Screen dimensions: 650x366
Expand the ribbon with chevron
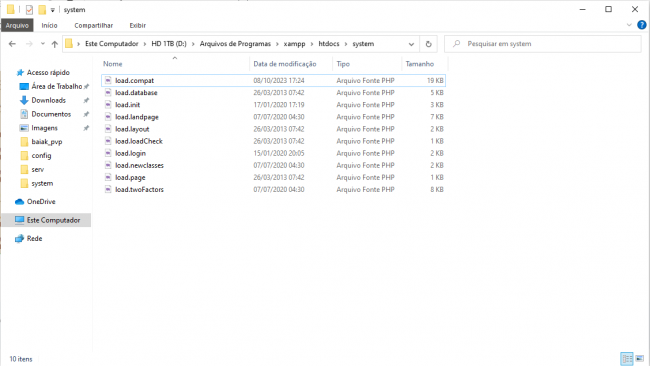click(629, 25)
